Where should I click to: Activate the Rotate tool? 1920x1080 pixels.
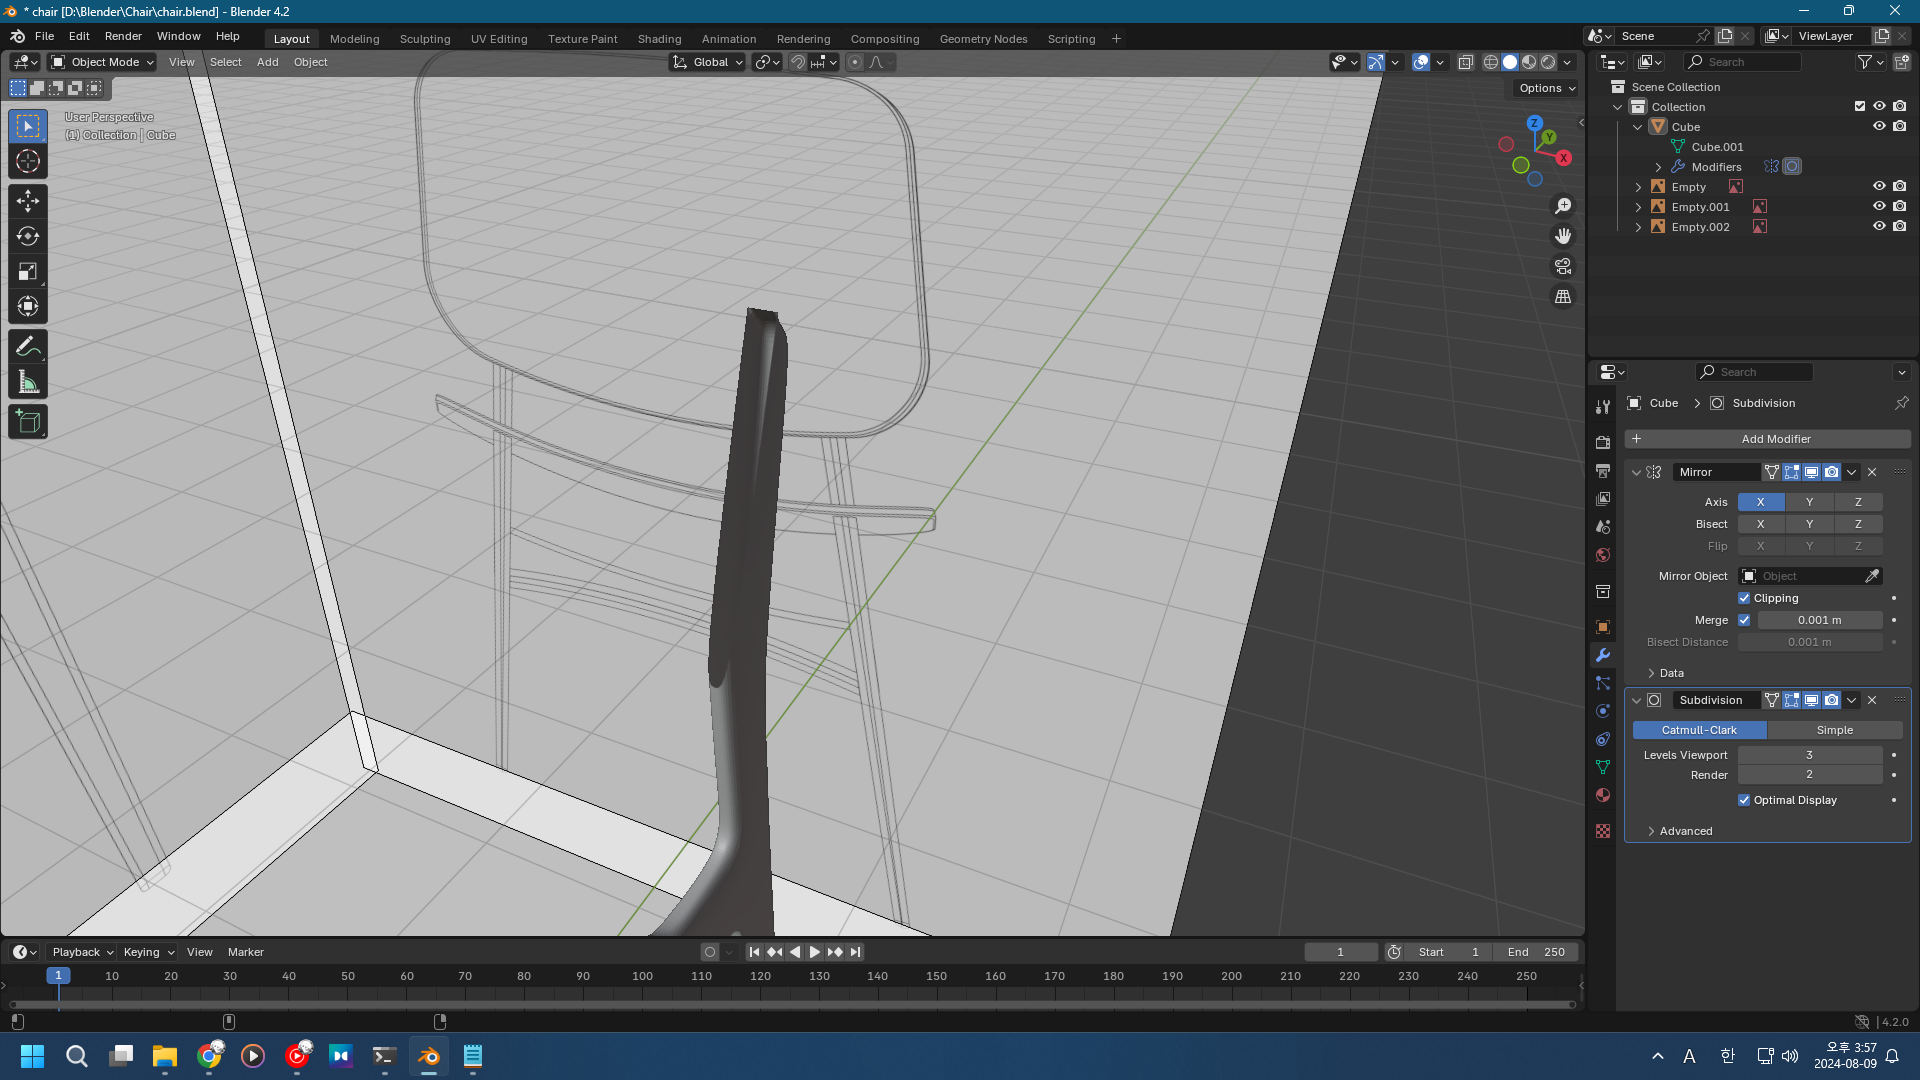pos(28,236)
